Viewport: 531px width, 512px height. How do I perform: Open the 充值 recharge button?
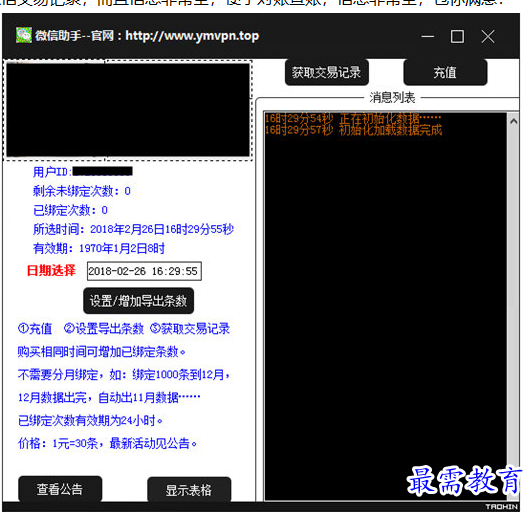coord(445,72)
